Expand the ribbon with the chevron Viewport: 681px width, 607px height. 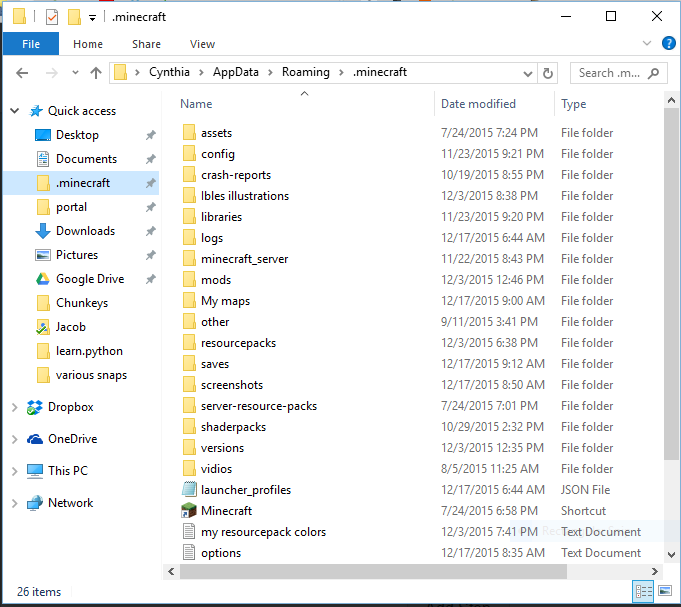[x=647, y=43]
